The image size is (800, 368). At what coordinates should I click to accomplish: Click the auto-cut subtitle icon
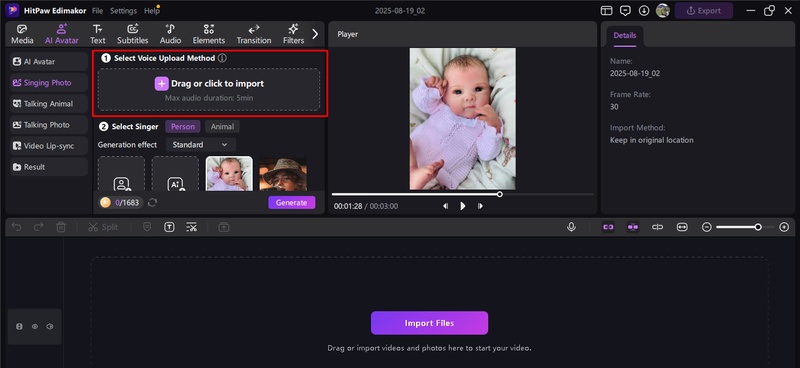[x=191, y=227]
